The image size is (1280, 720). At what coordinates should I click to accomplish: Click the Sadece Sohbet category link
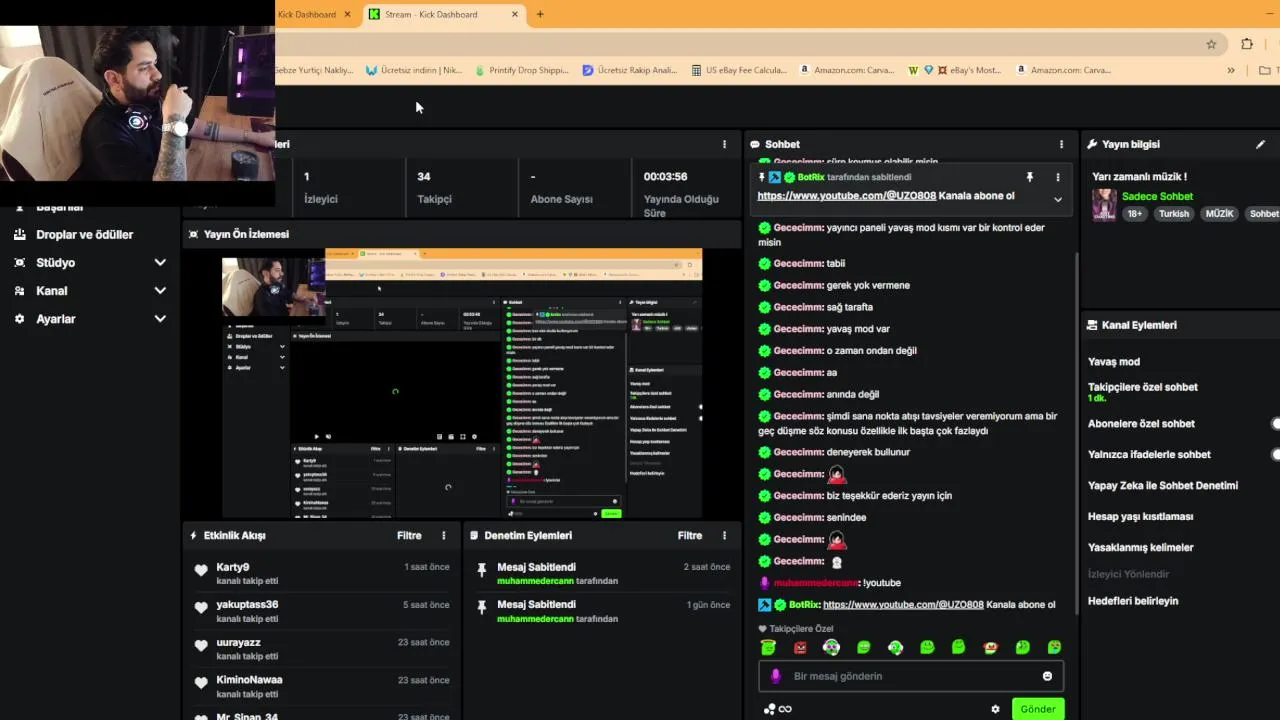click(1157, 196)
